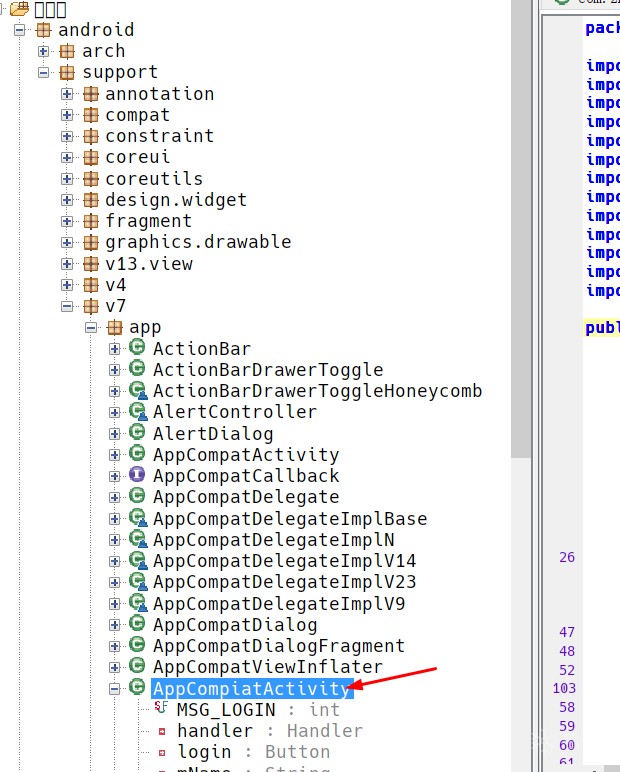Select the AppCompatDelegateImplBase entry
Image resolution: width=620 pixels, height=772 pixels.
coord(290,518)
